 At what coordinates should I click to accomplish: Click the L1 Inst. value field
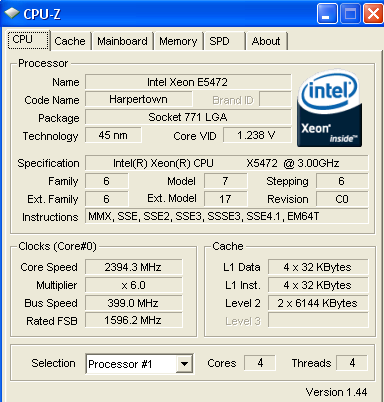click(318, 285)
